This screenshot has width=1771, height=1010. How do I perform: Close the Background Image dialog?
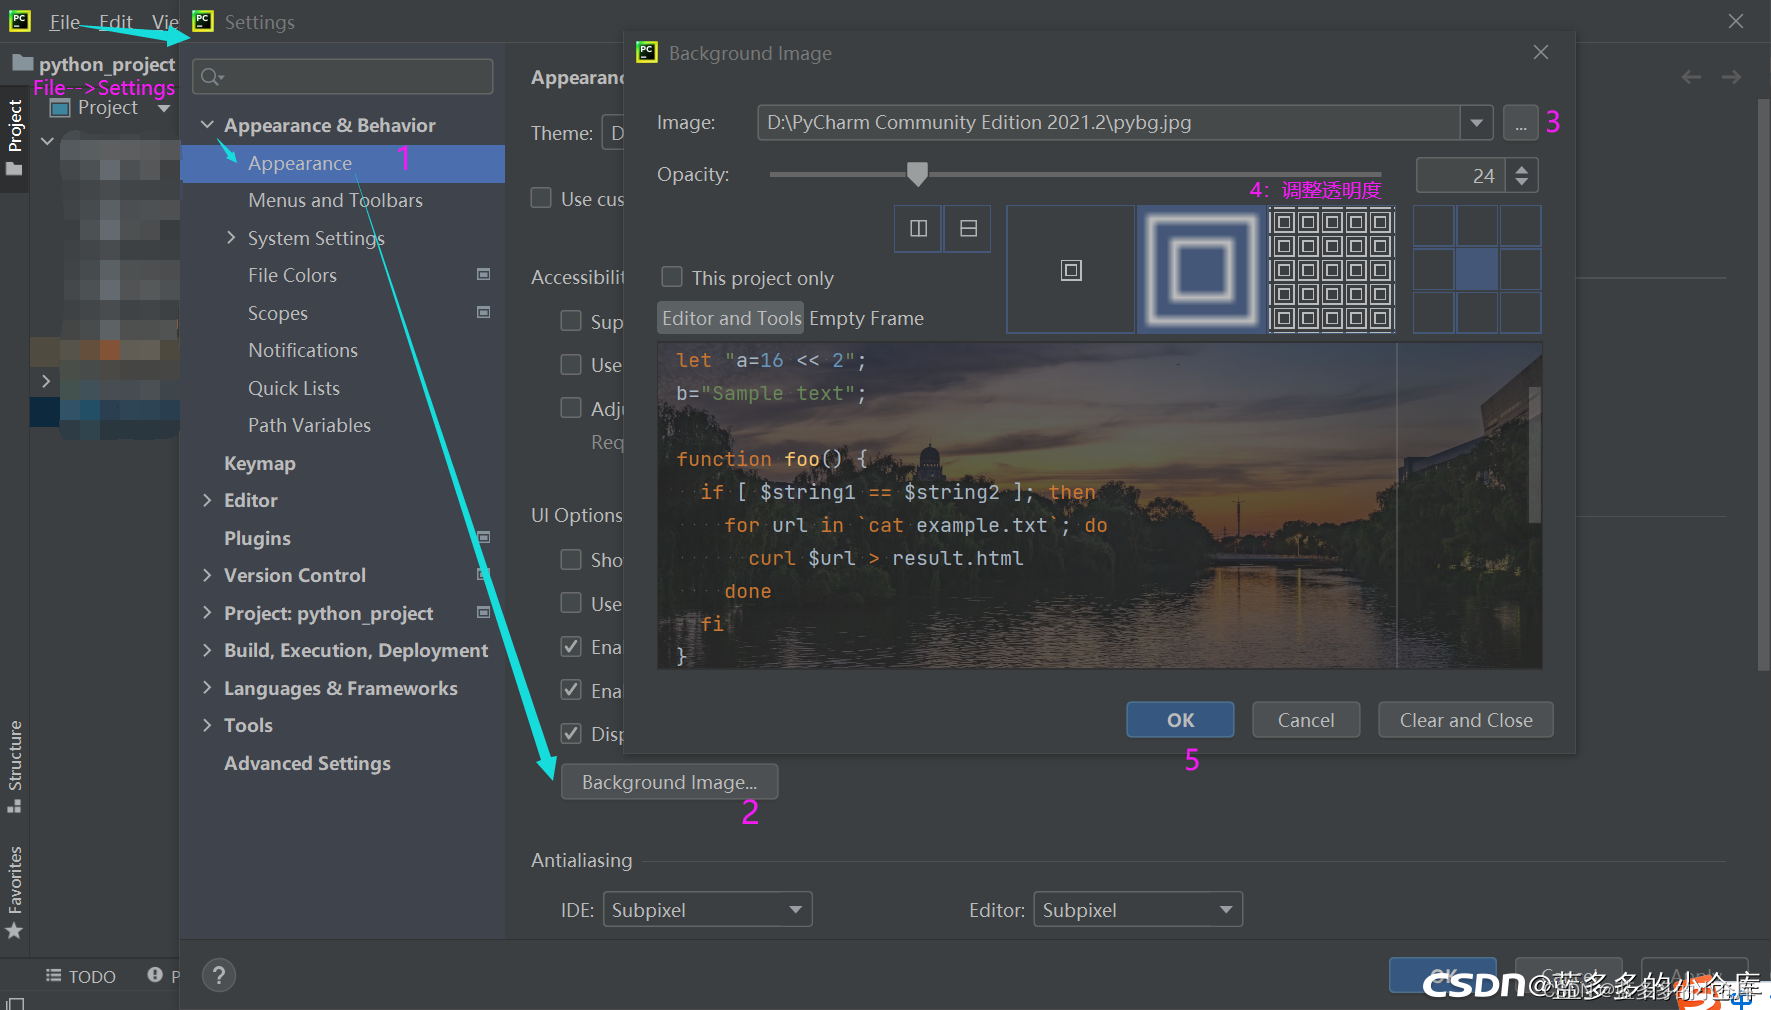(1541, 52)
